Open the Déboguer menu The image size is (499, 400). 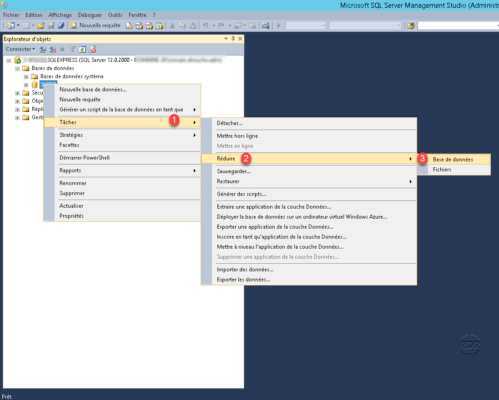(90, 15)
